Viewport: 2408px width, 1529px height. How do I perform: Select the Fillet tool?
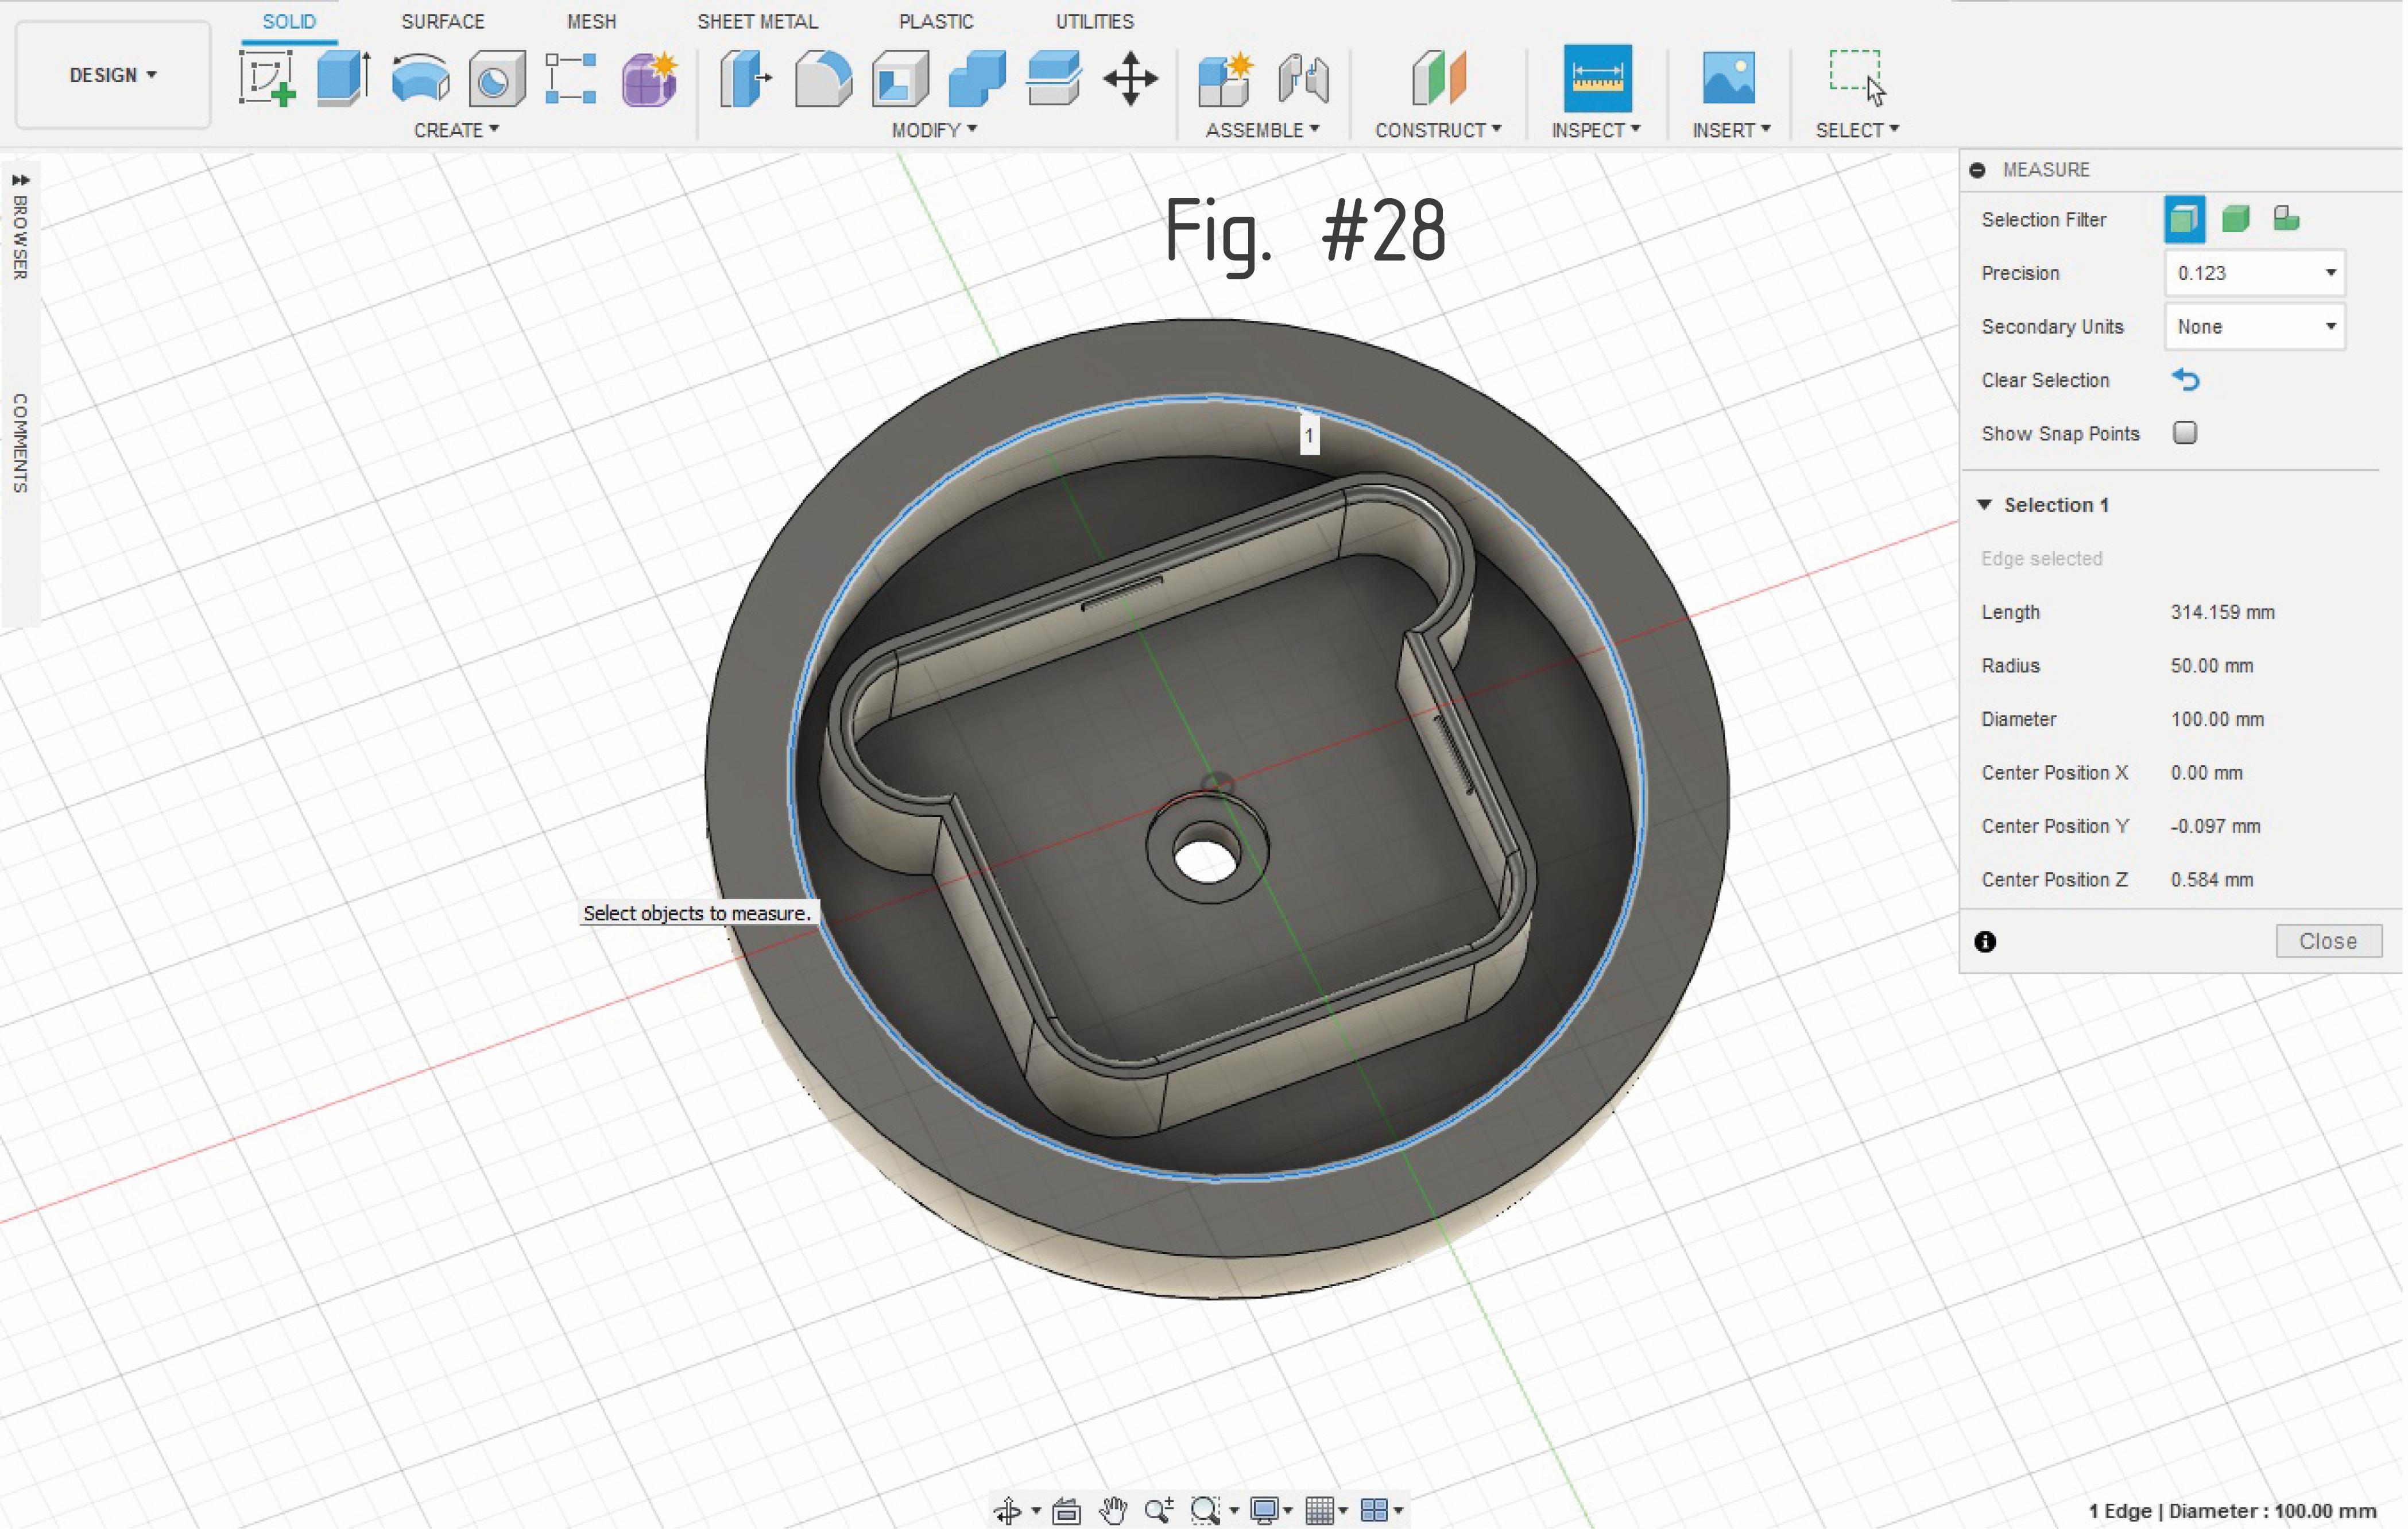823,78
